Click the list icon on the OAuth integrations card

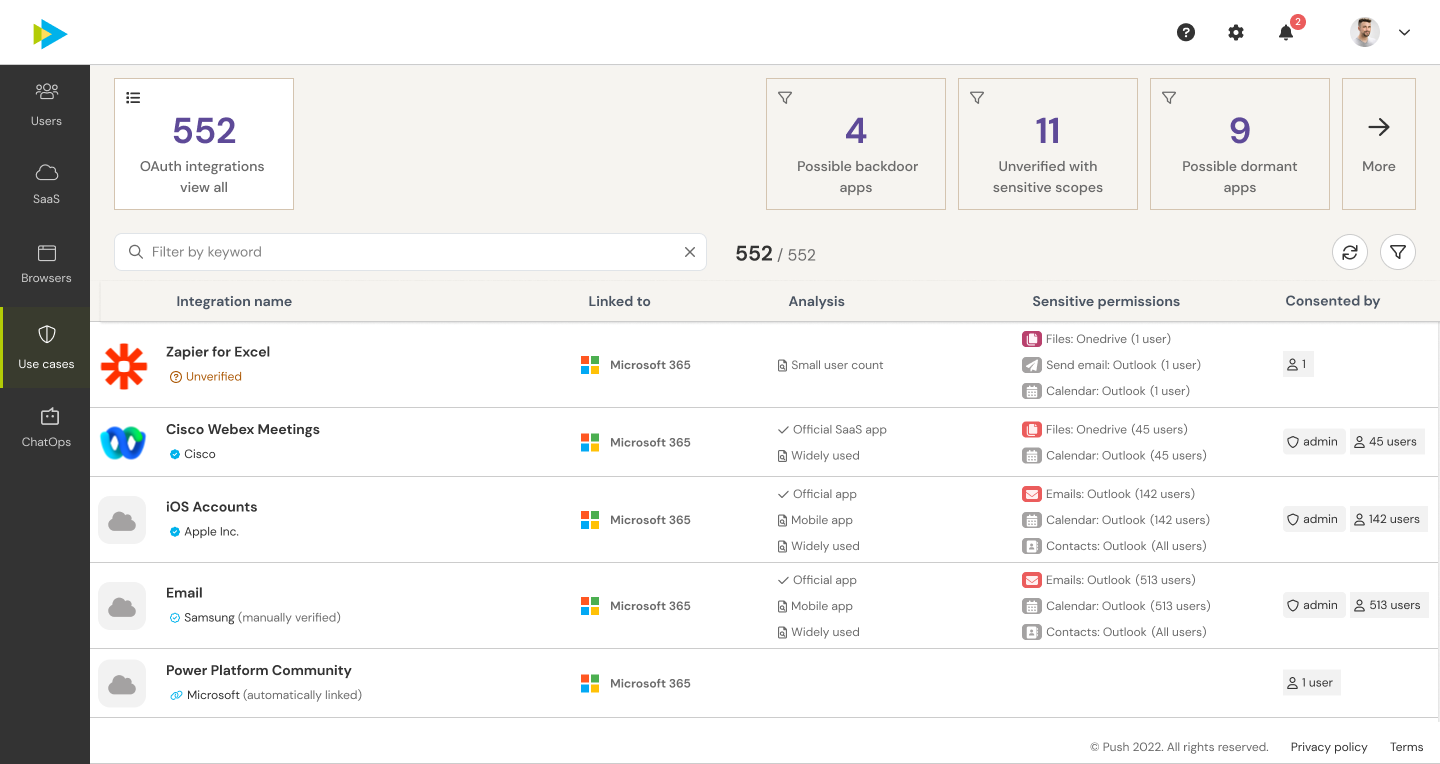pos(133,97)
